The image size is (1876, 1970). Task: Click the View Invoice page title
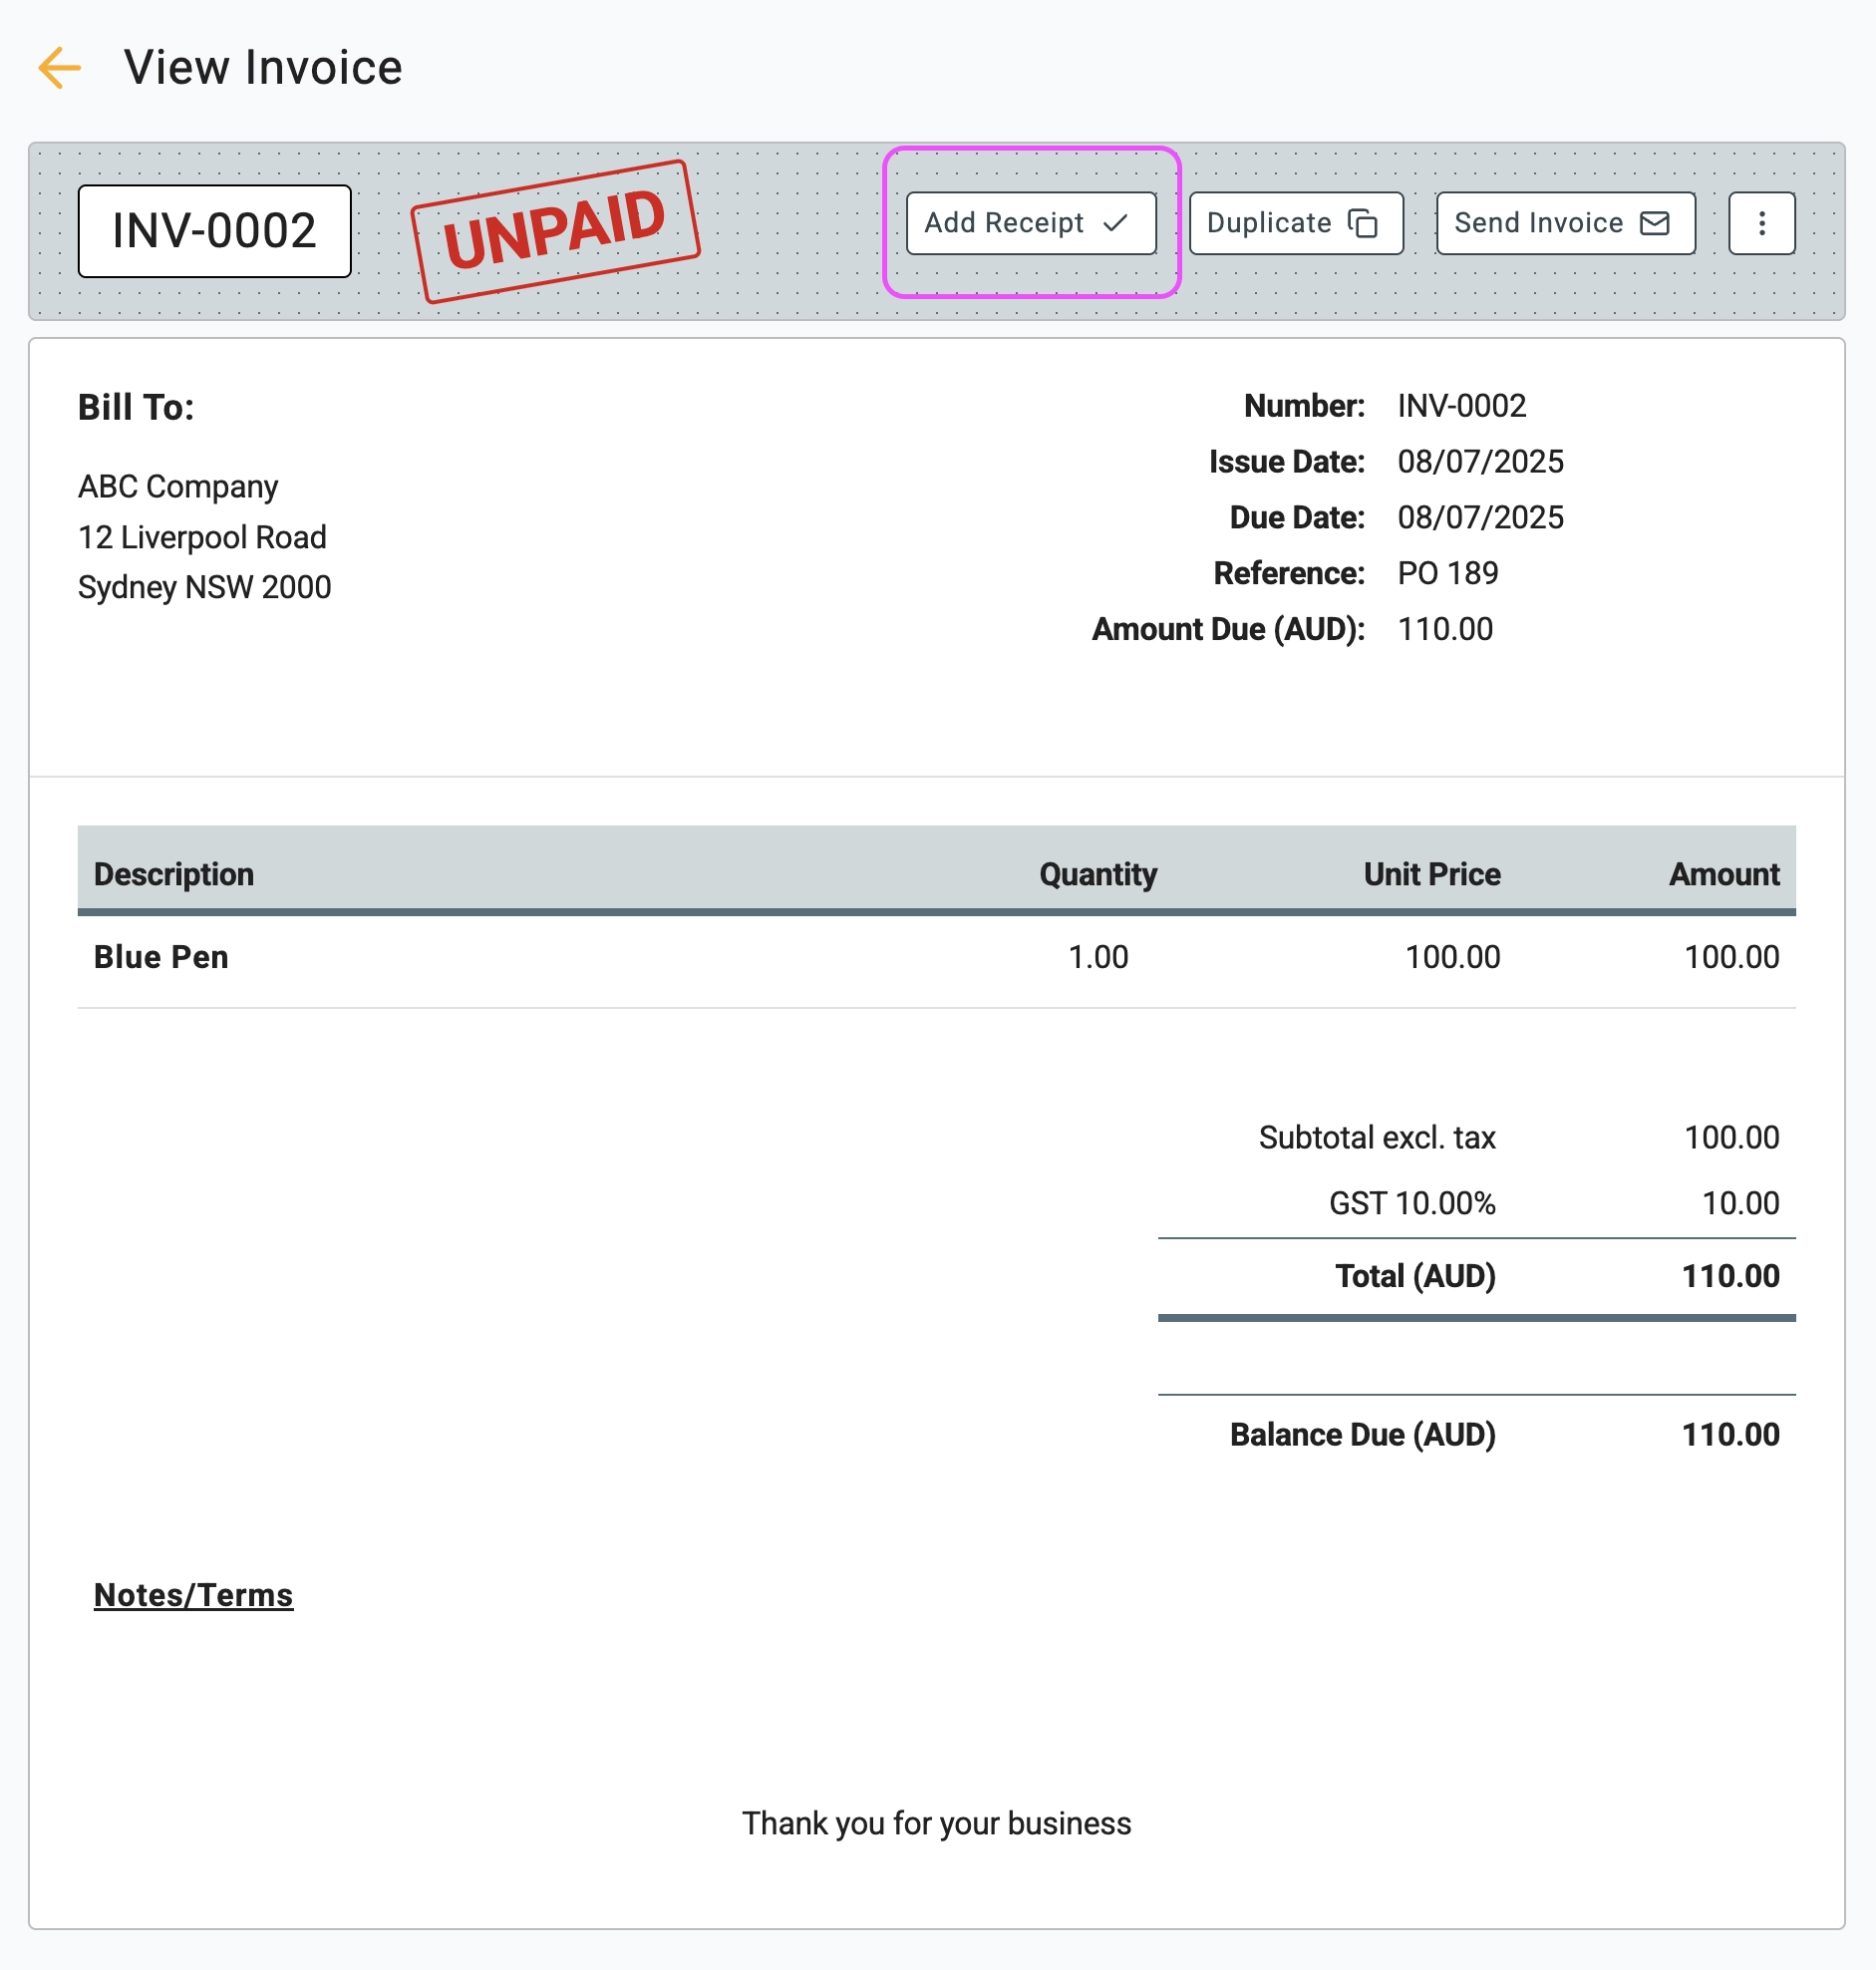click(263, 68)
